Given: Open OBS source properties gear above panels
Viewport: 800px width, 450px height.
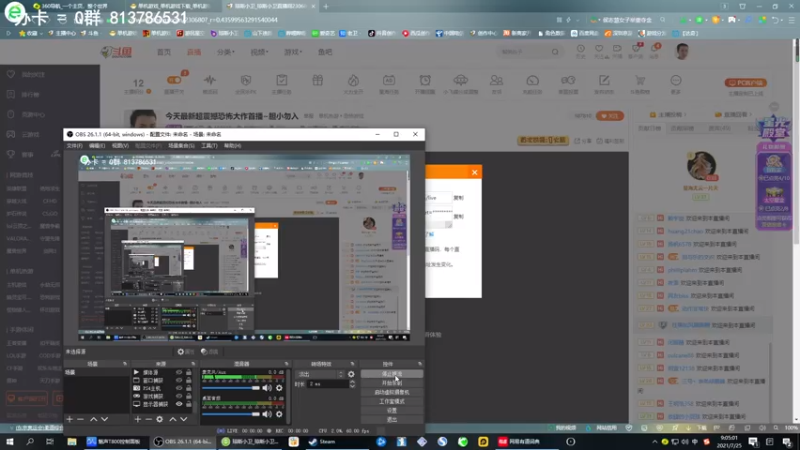Looking at the screenshot, I should pyautogui.click(x=185, y=352).
